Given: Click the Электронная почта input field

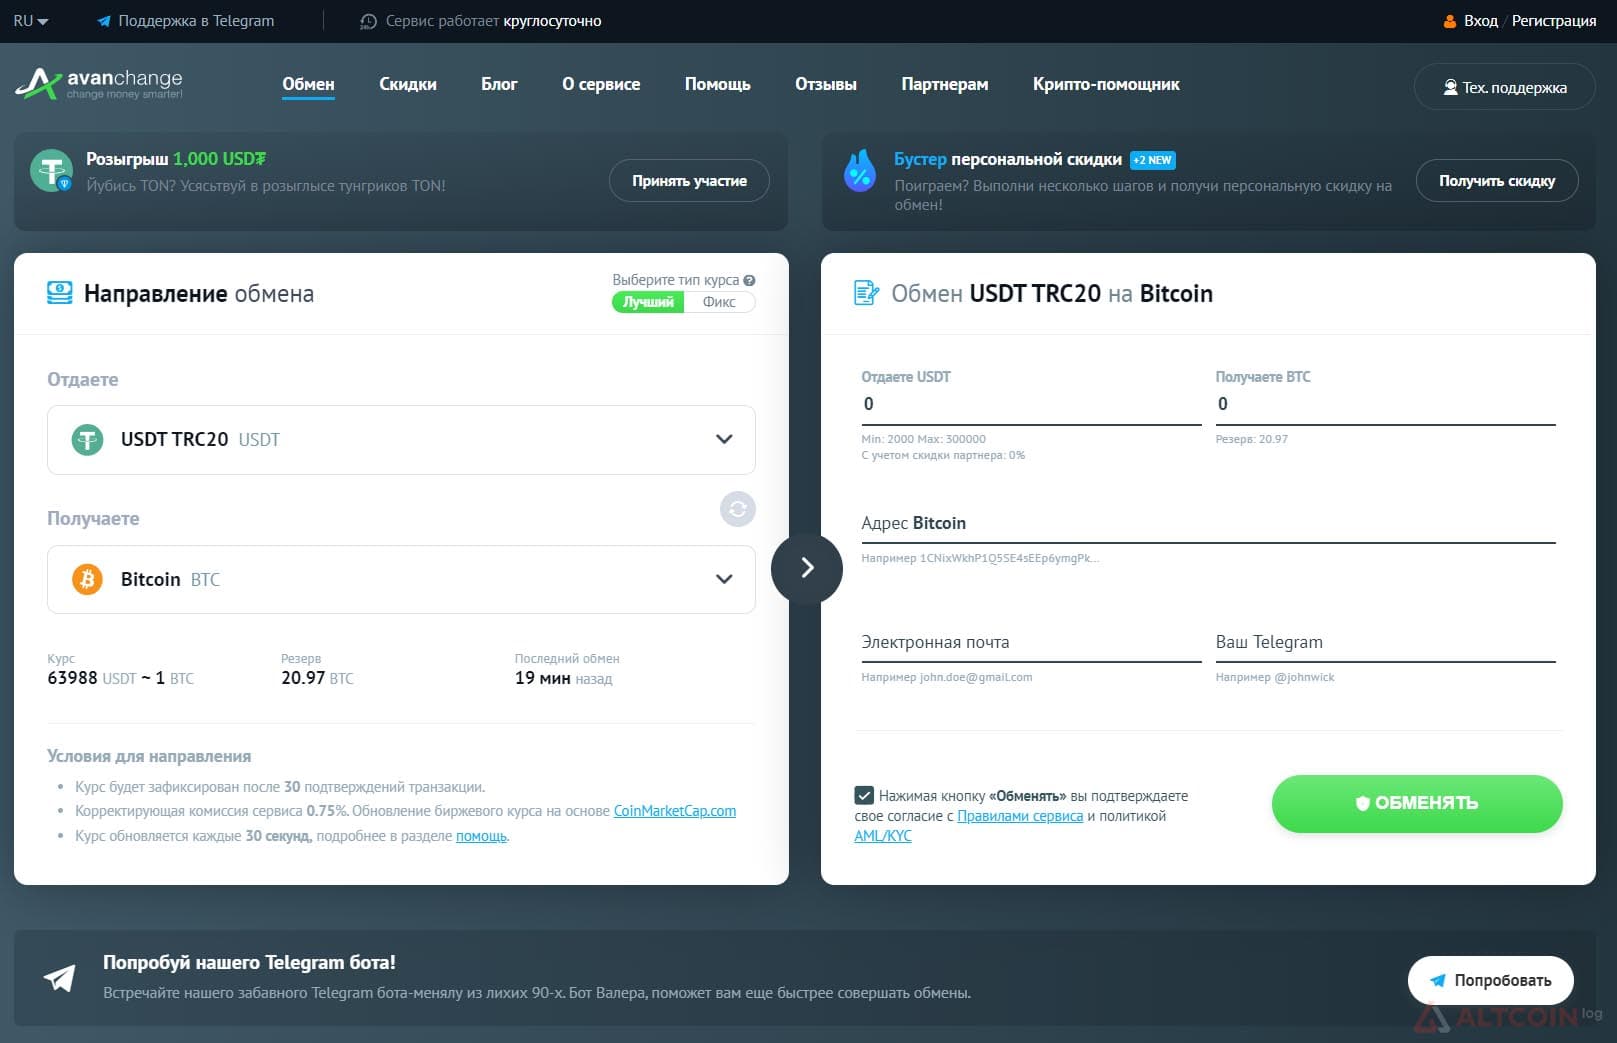Looking at the screenshot, I should [1031, 642].
